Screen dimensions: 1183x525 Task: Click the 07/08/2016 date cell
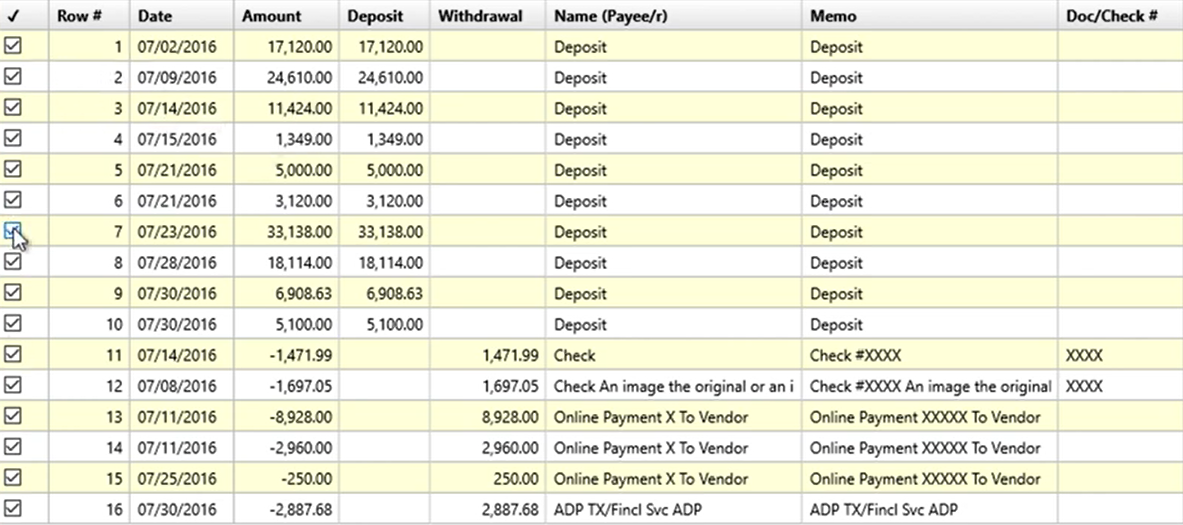coord(182,386)
